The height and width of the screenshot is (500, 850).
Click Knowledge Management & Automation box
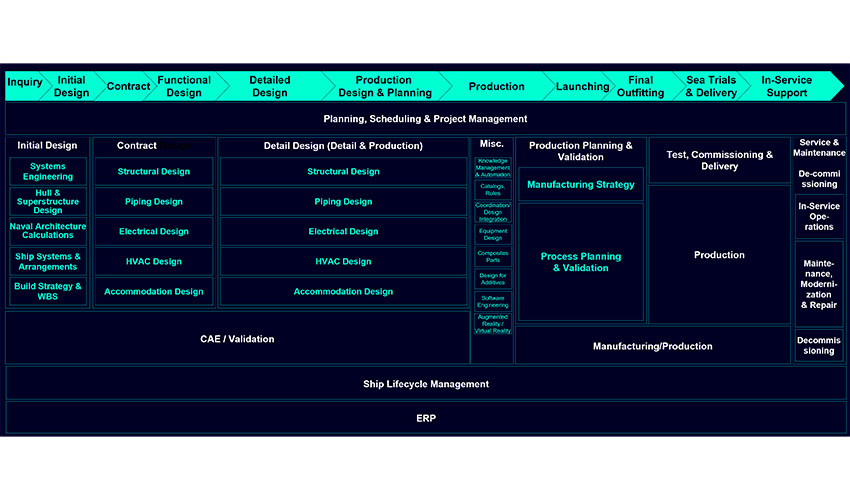coord(492,168)
